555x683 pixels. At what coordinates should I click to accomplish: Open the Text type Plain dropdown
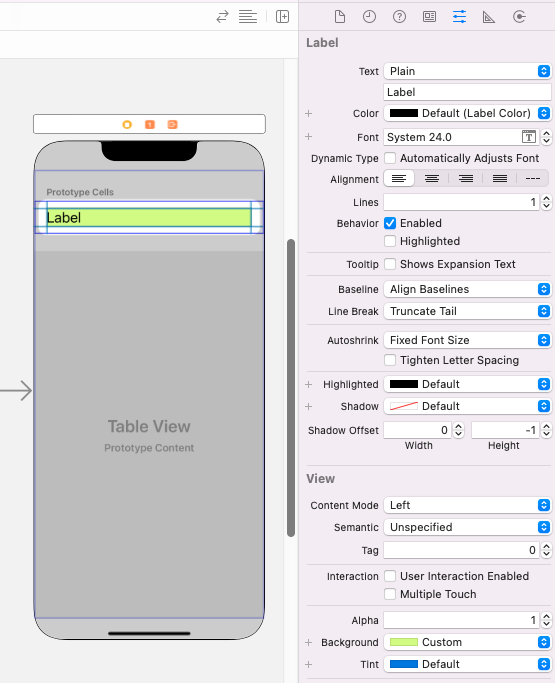pyautogui.click(x=467, y=71)
